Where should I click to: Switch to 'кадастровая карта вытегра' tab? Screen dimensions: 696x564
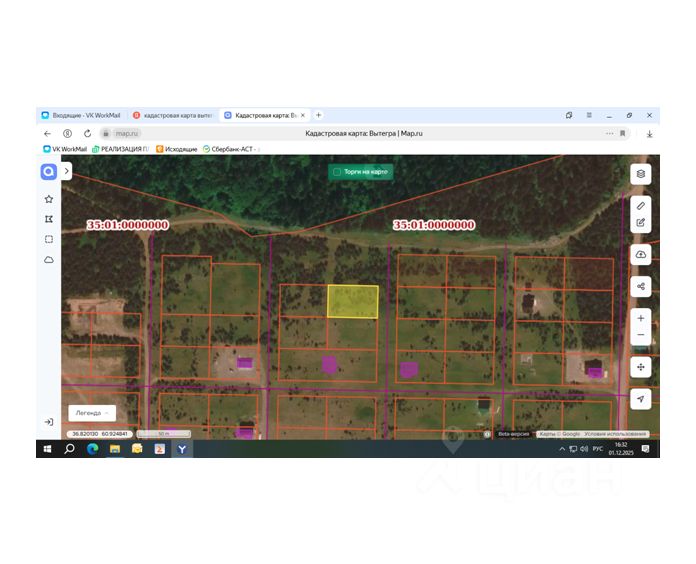[x=173, y=115]
